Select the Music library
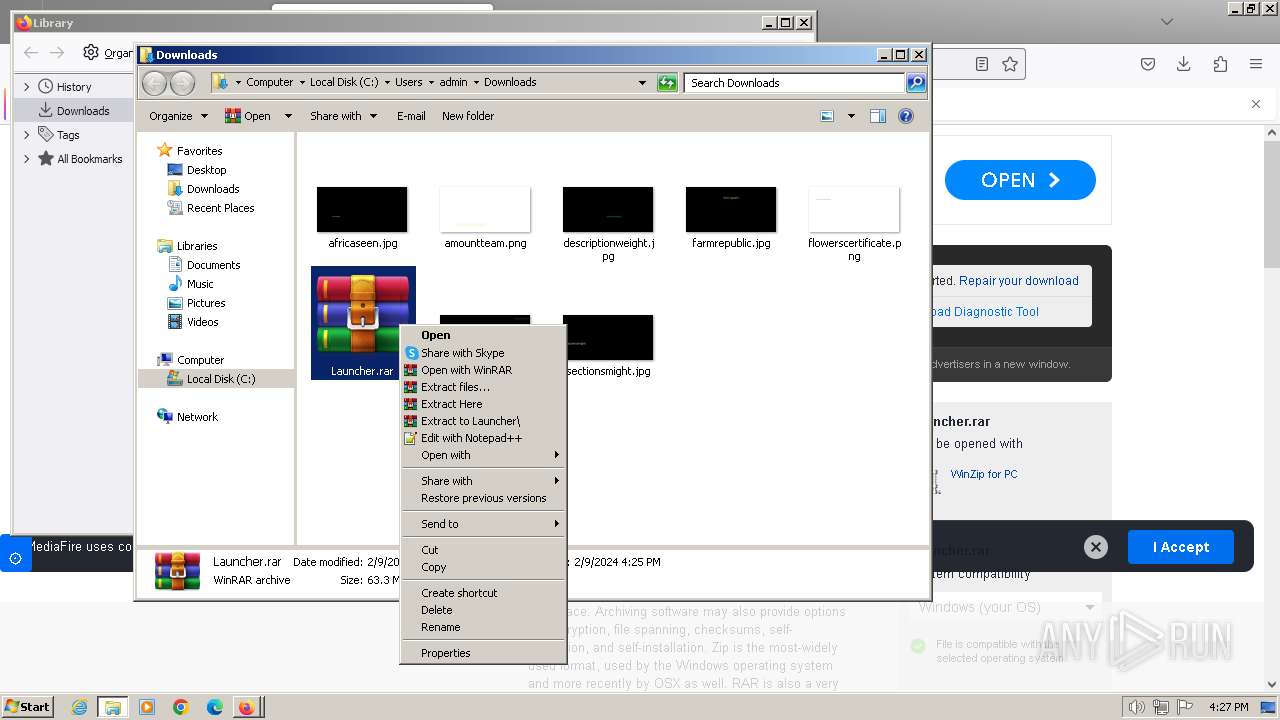The width and height of the screenshot is (1280, 720). (x=200, y=284)
